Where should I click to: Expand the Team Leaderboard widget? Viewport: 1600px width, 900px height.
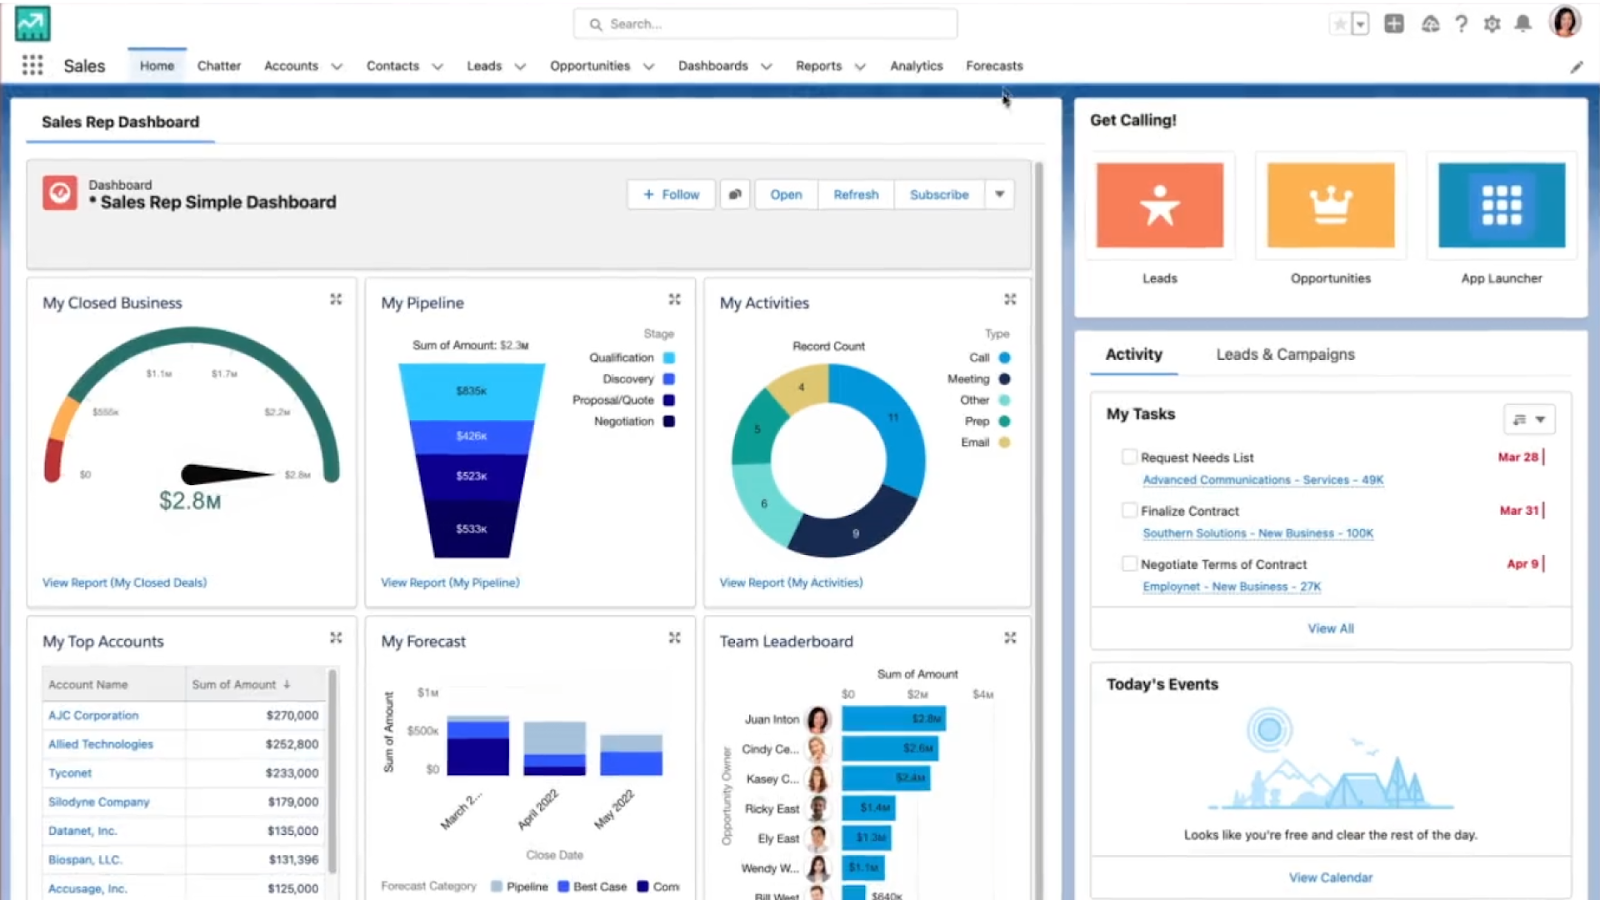(x=1010, y=638)
